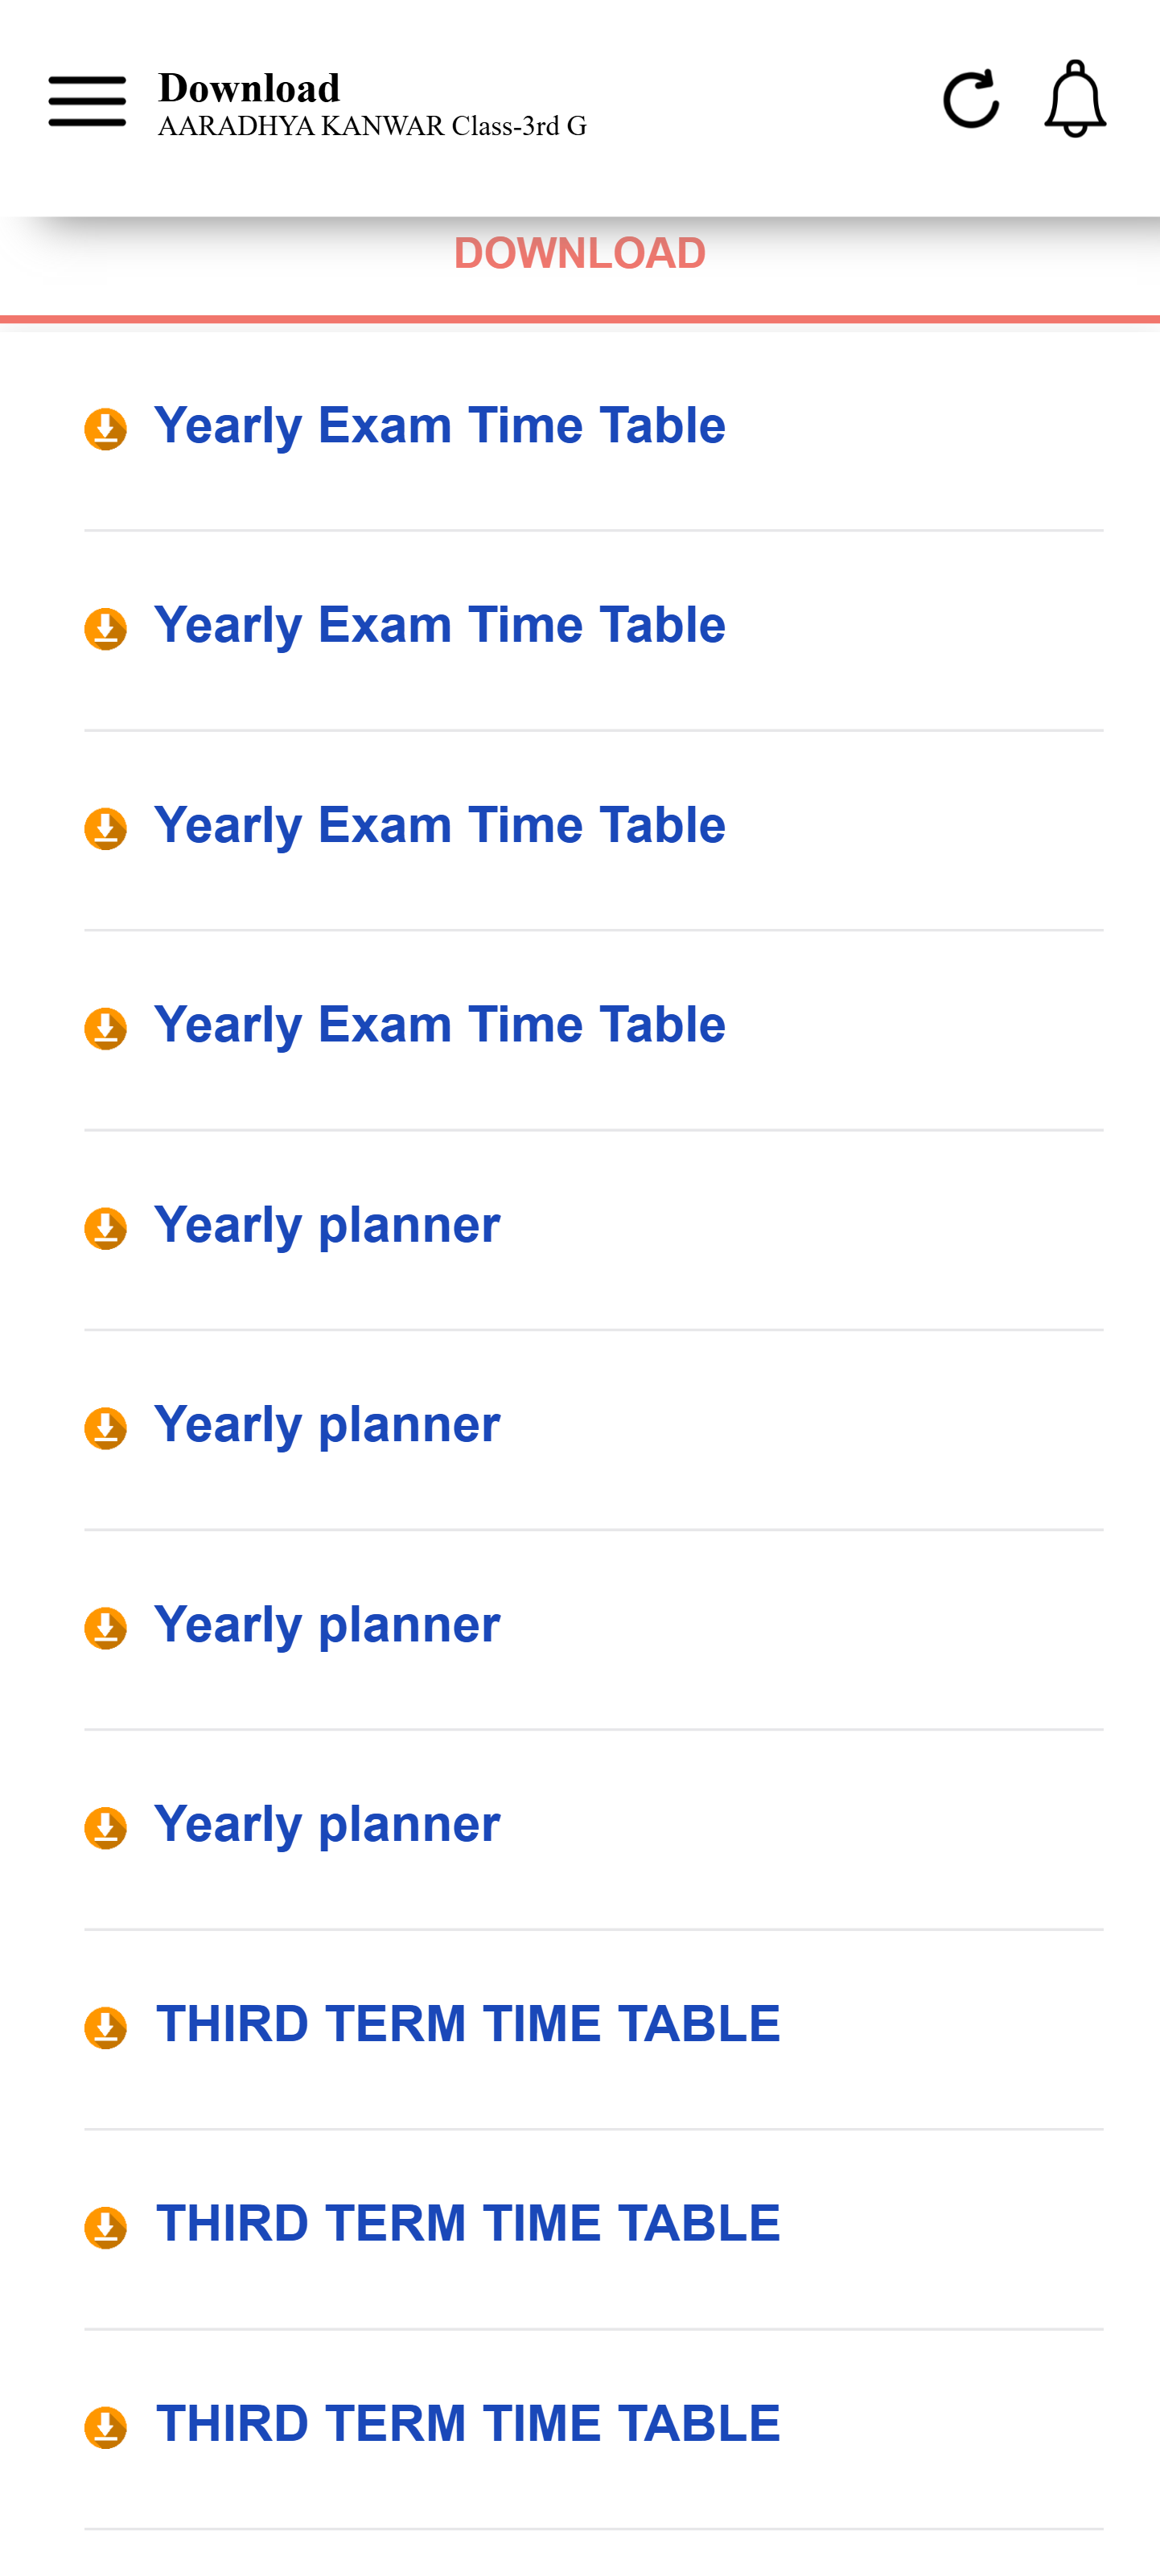
Task: Tap download icon of first THIRD TERM TIME TABLE
Action: [x=106, y=2028]
